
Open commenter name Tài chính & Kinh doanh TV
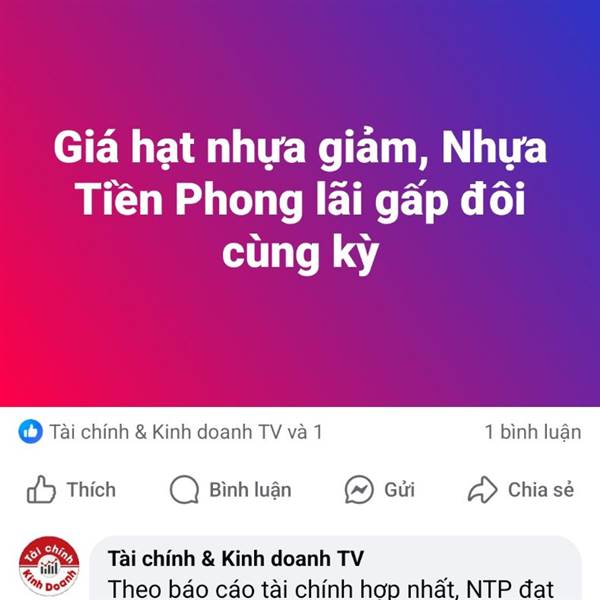tap(236, 558)
